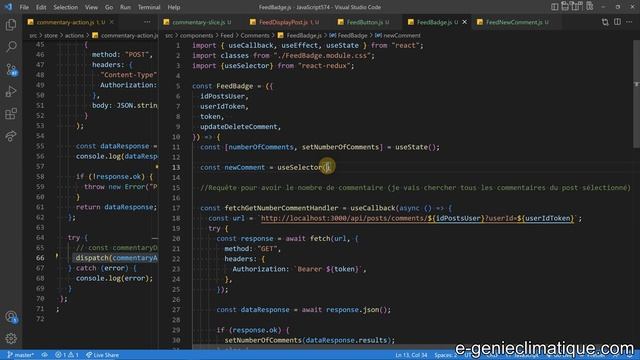Open the Help menu

173,7
